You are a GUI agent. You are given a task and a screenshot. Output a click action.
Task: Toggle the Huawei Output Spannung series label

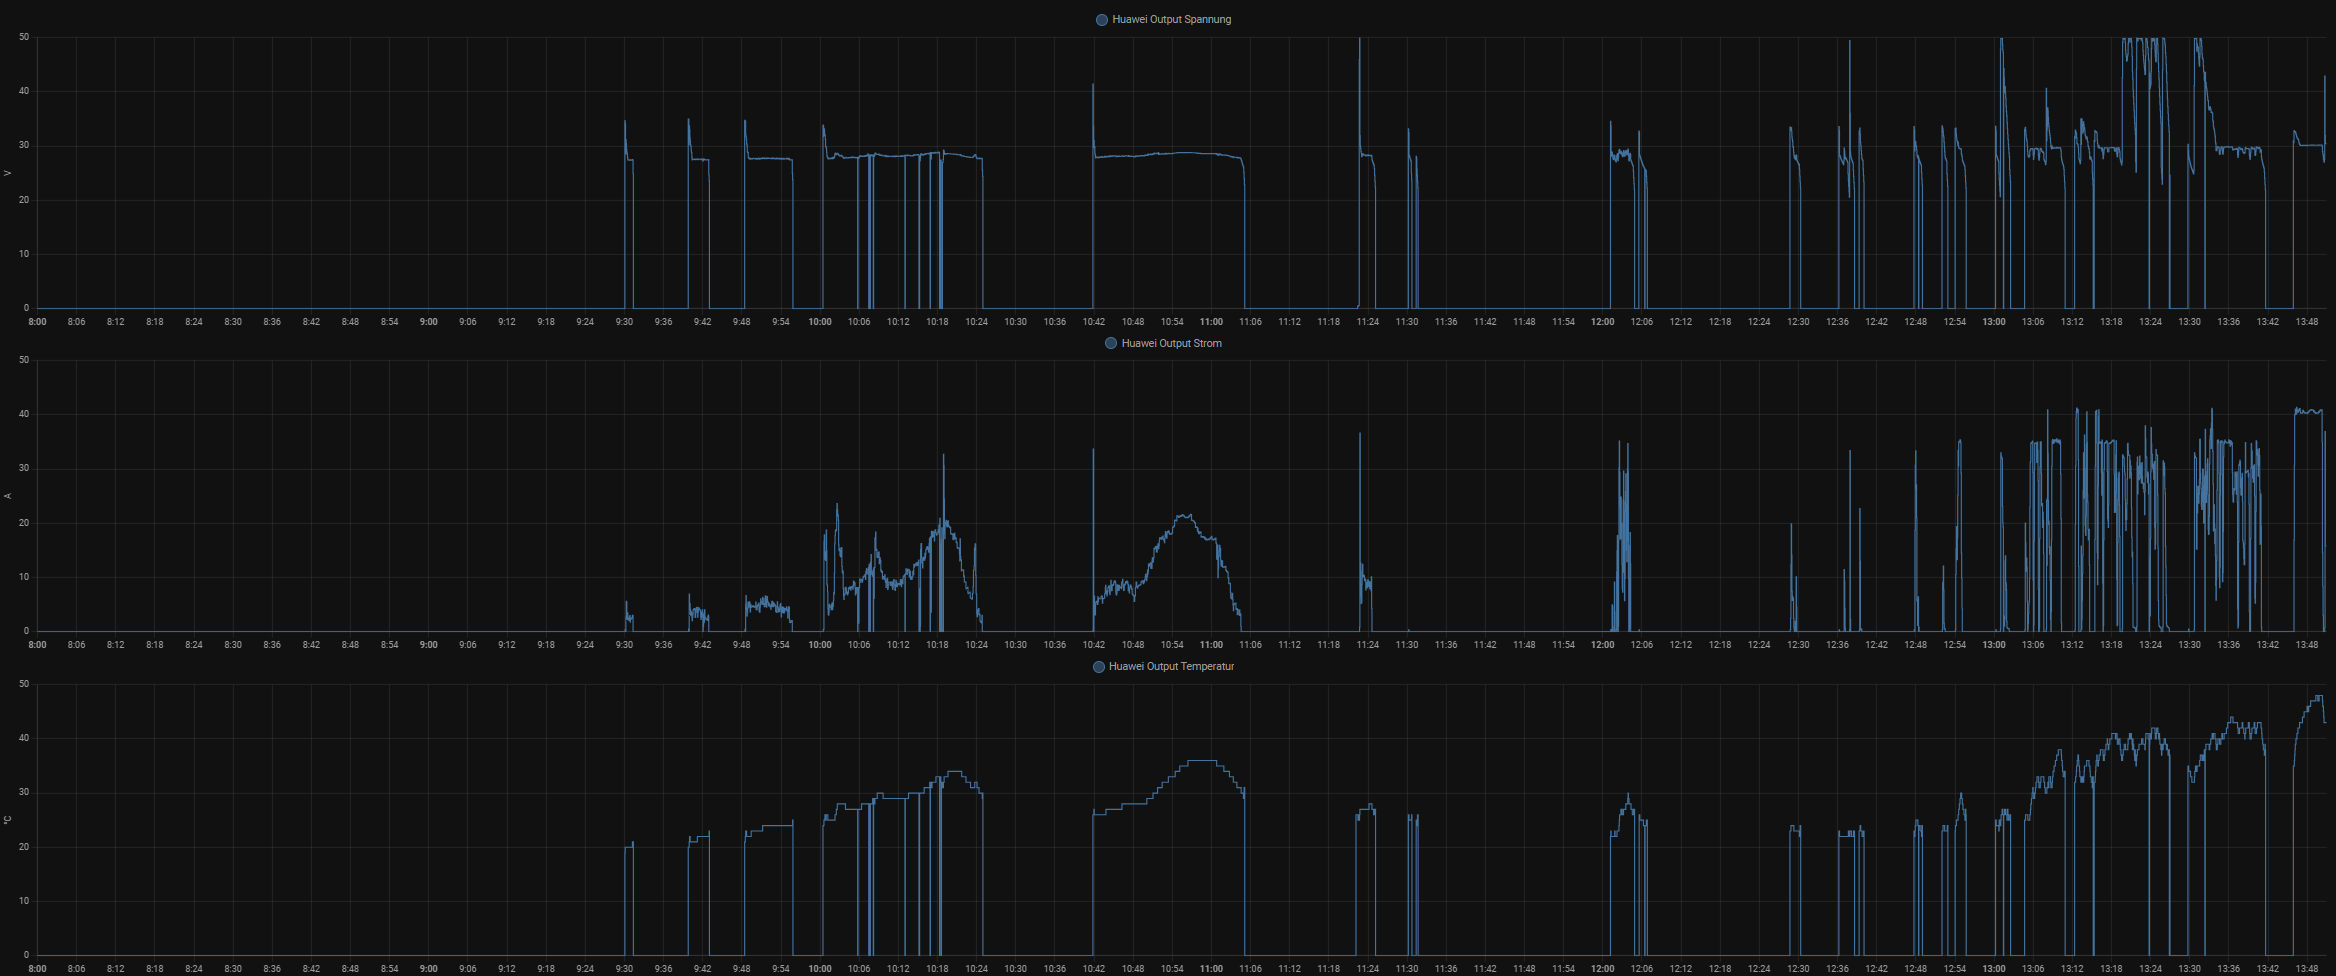pos(1171,20)
